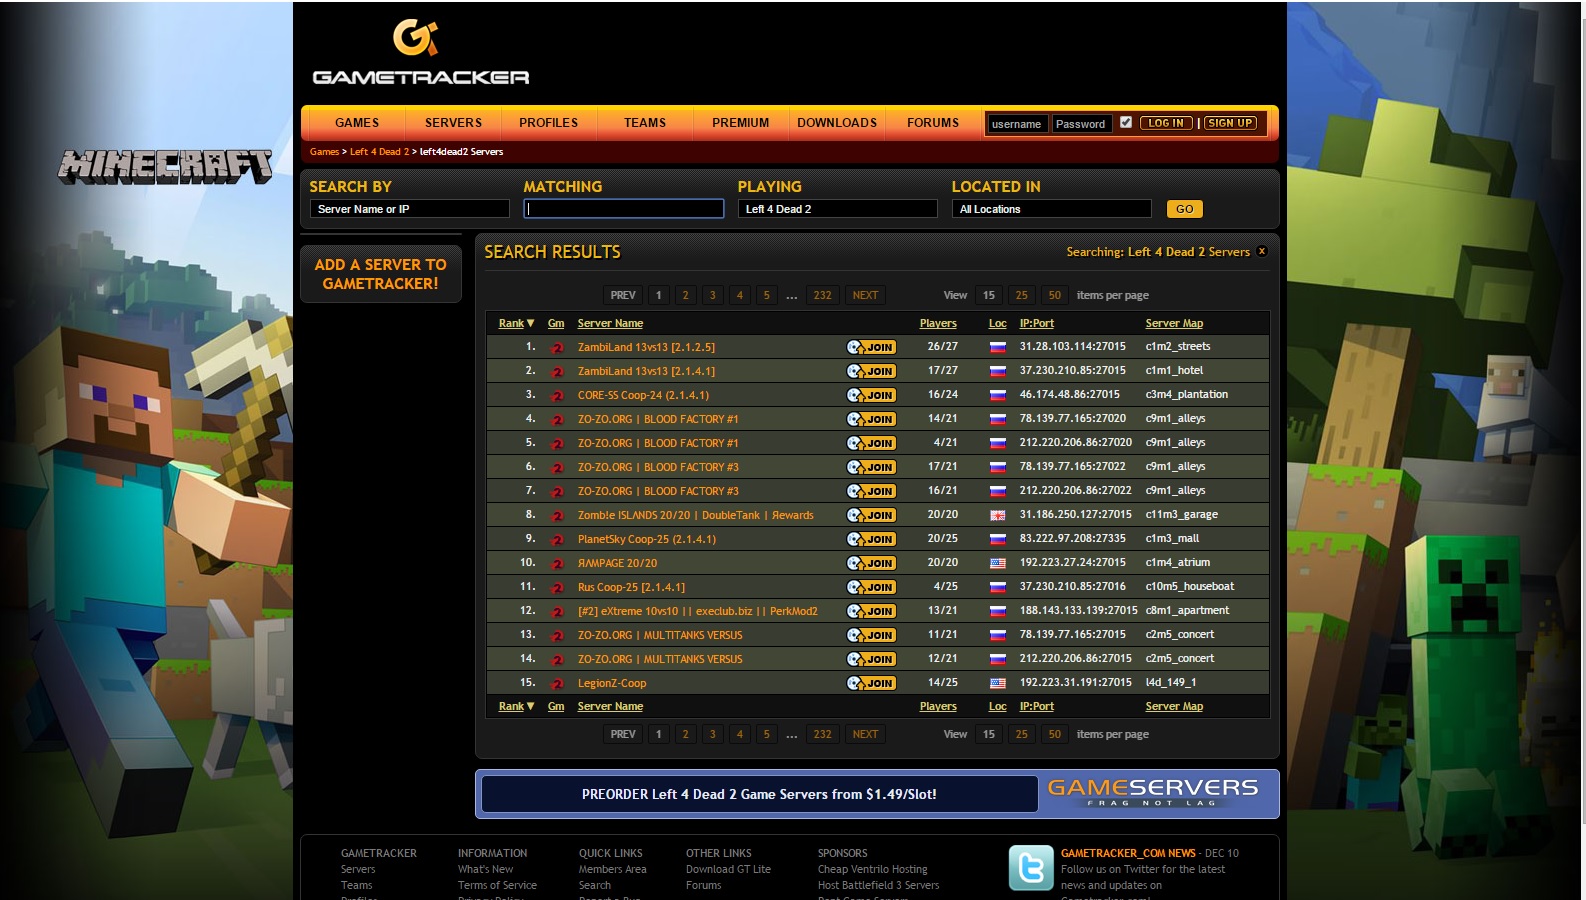Toggle the remember me checkbox
Screen dimensions: 1586x900
(1126, 122)
